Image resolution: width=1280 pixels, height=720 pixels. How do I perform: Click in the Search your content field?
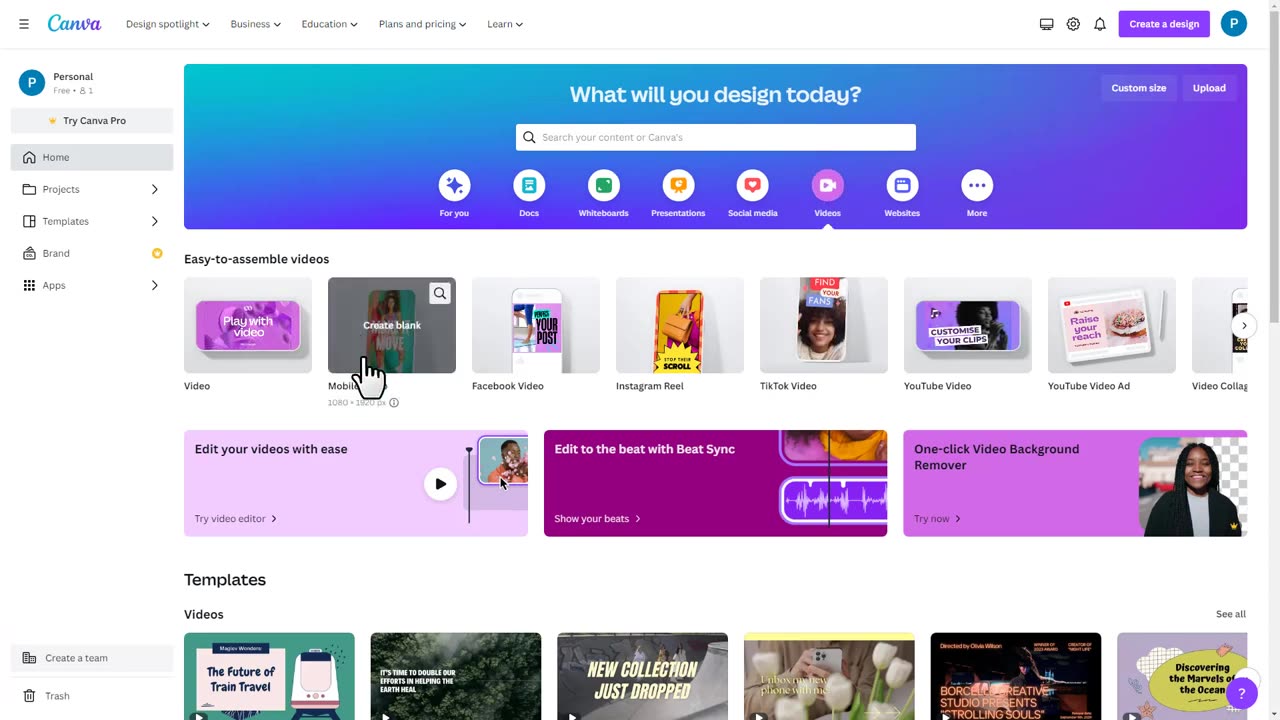click(716, 137)
